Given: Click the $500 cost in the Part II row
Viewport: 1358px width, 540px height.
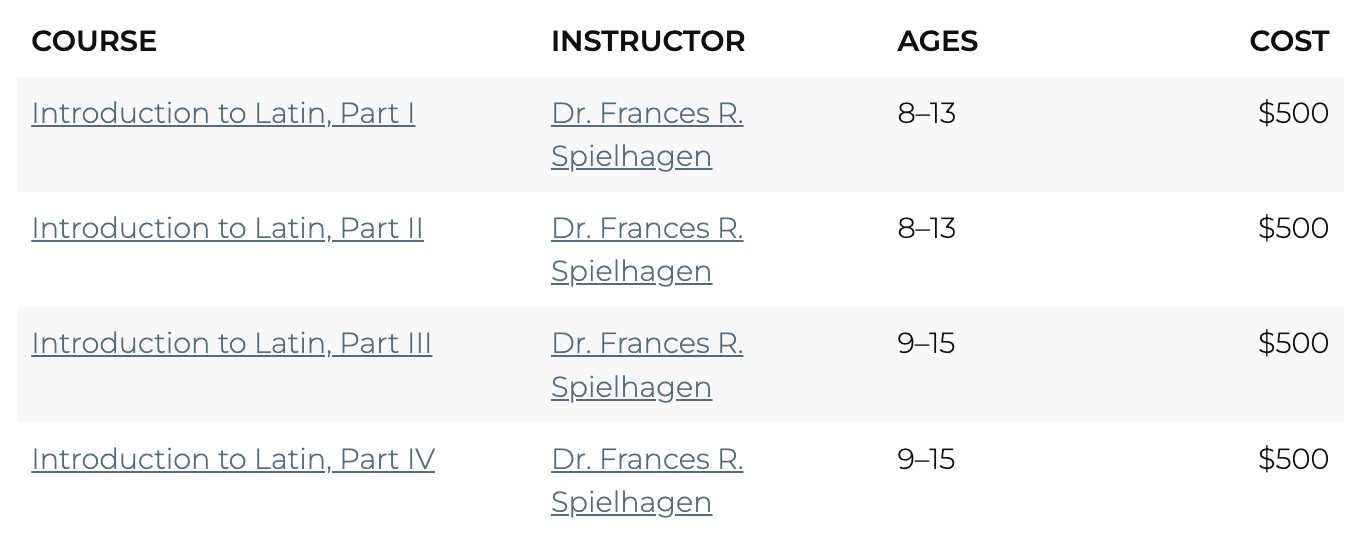Looking at the screenshot, I should pyautogui.click(x=1293, y=229).
